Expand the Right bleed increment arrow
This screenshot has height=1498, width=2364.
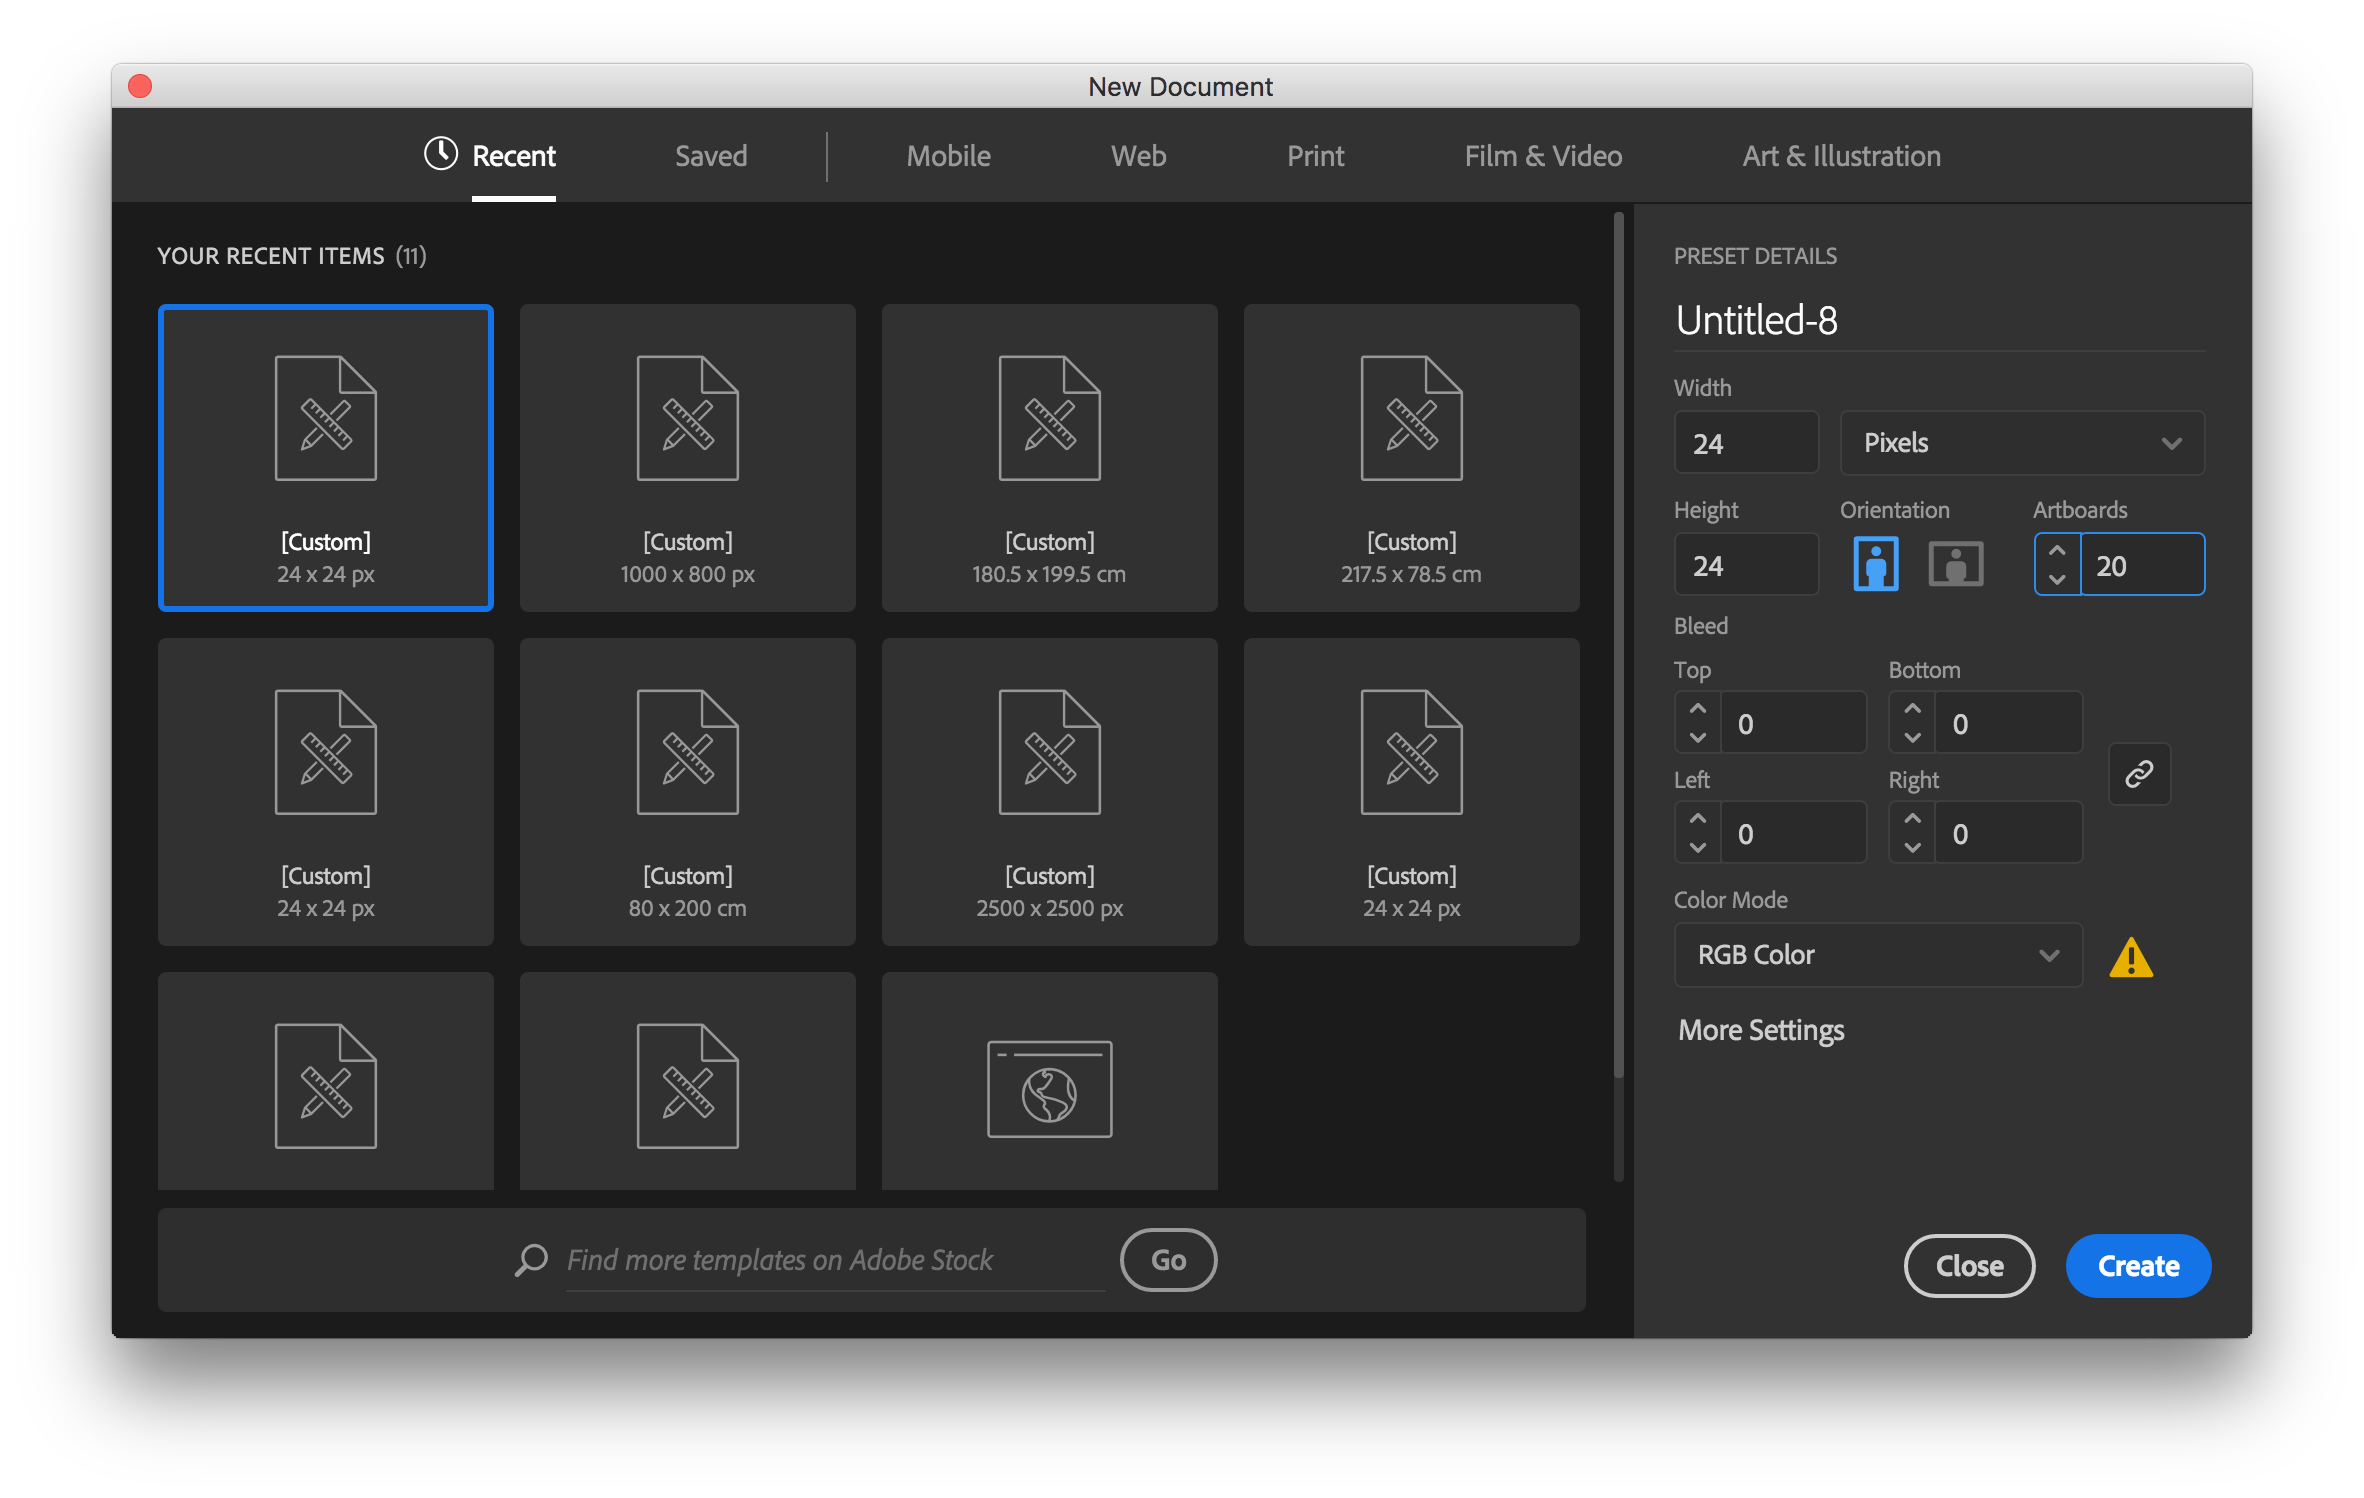[x=1911, y=818]
